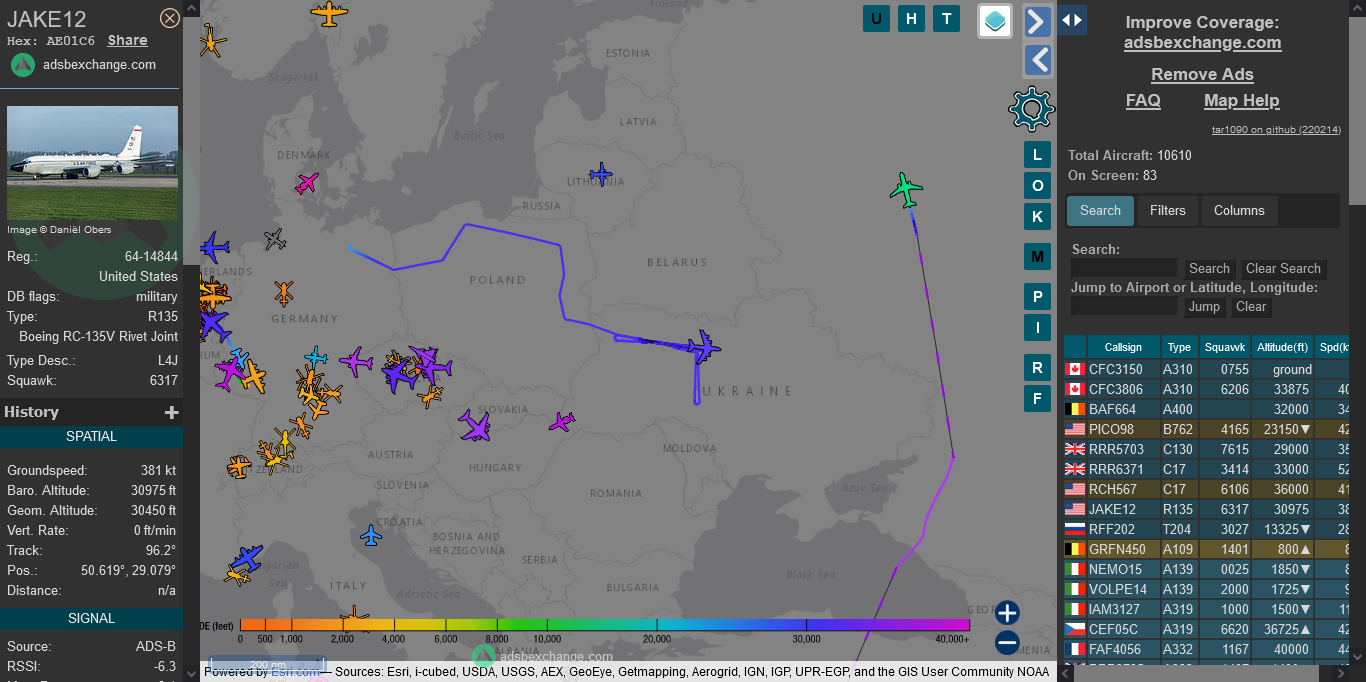Toggle the T map button
The height and width of the screenshot is (682, 1366).
click(x=946, y=18)
